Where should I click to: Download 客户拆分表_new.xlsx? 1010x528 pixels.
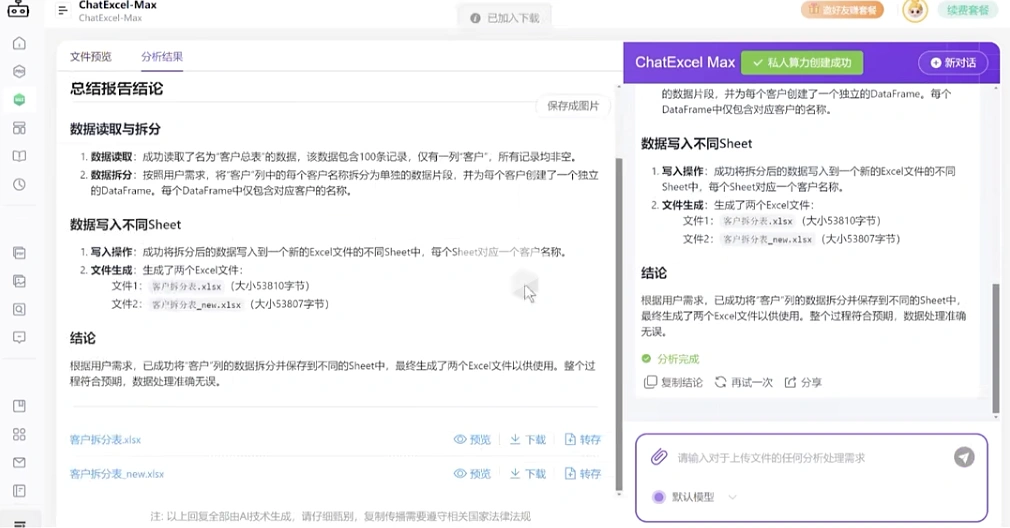[528, 473]
